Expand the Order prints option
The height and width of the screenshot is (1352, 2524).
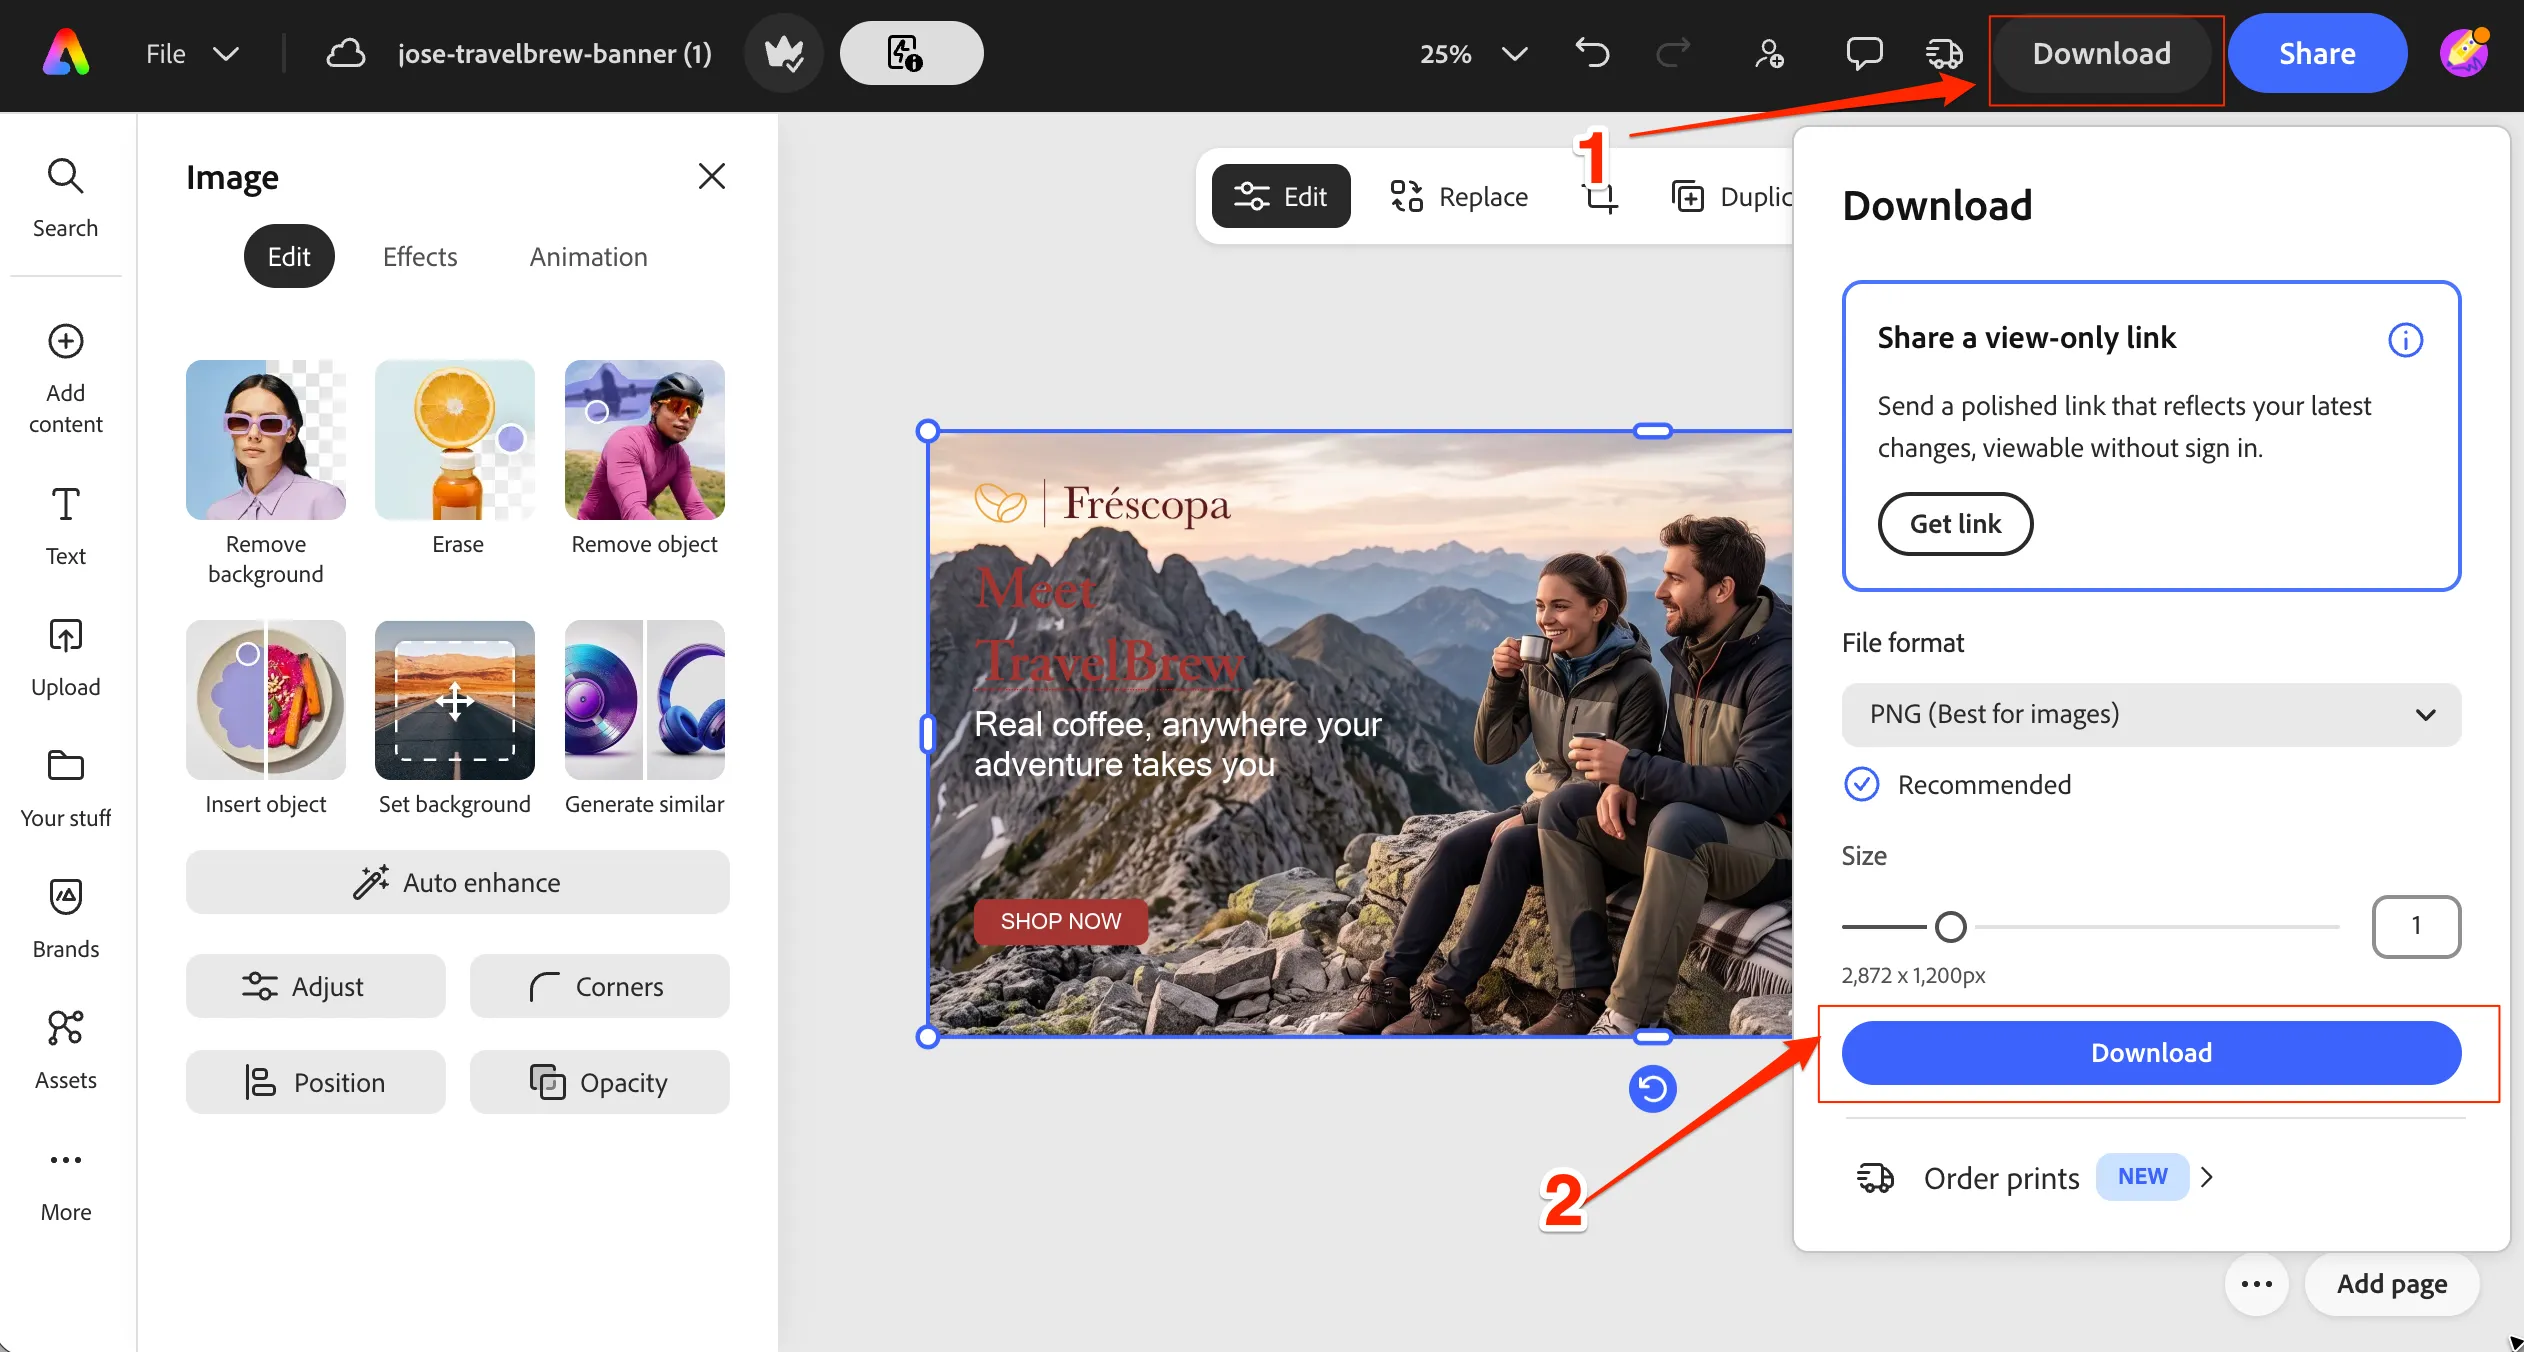click(x=2035, y=1178)
